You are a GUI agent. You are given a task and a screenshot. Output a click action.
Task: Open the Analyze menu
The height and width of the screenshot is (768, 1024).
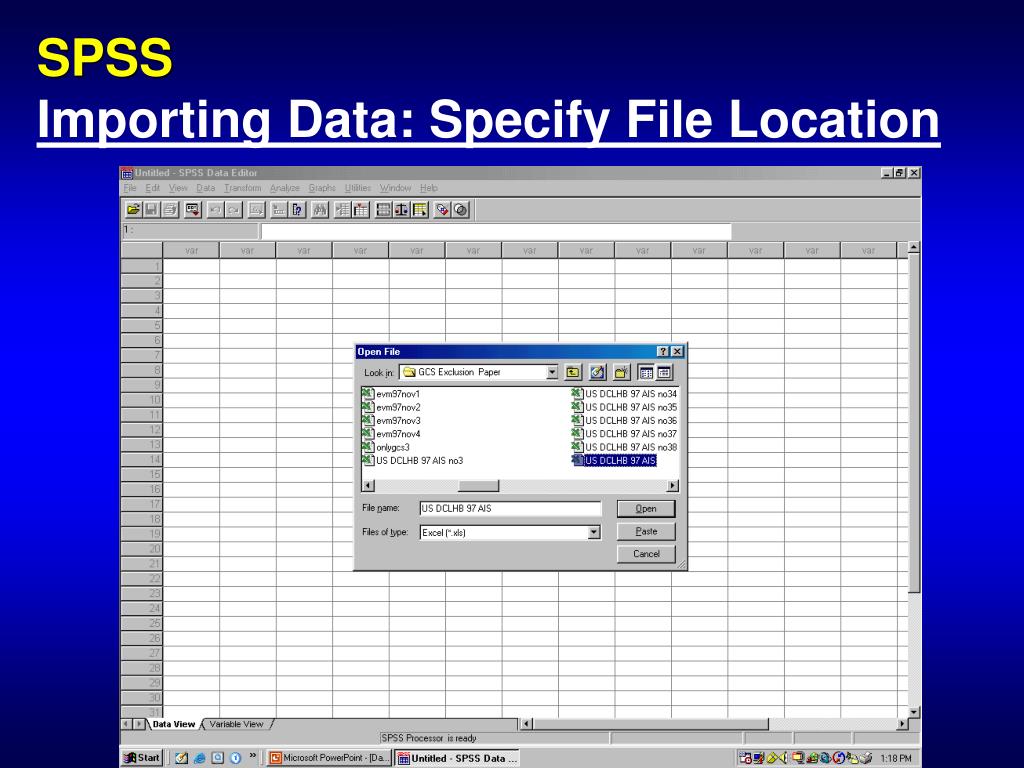285,188
